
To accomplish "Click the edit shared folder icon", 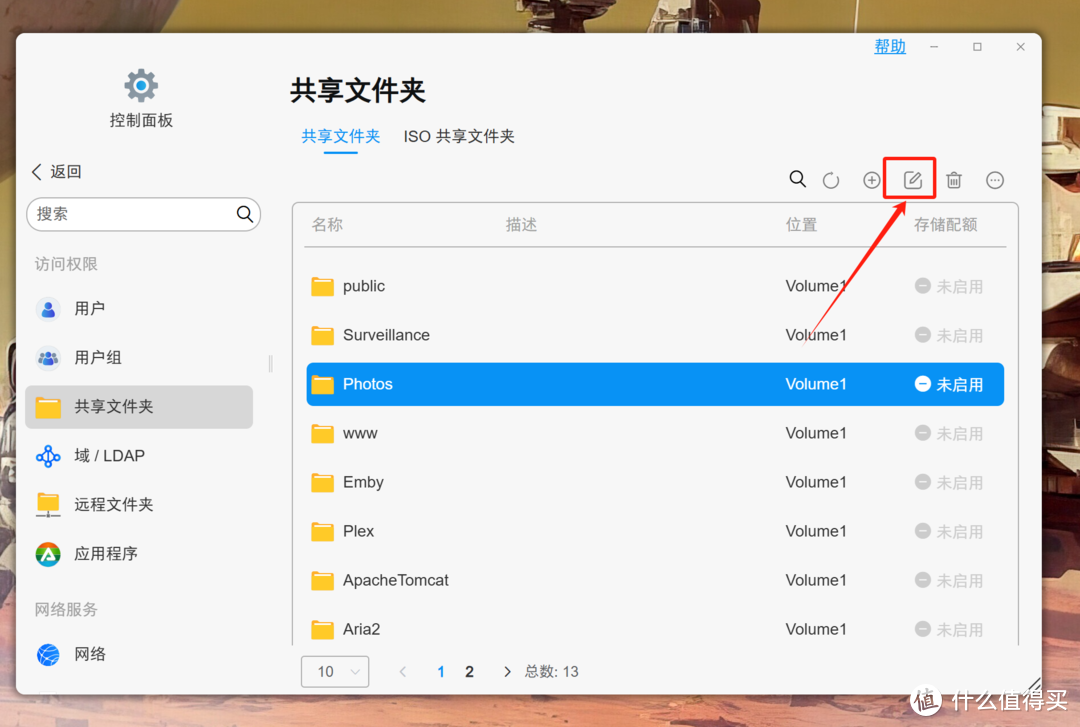I will [912, 180].
